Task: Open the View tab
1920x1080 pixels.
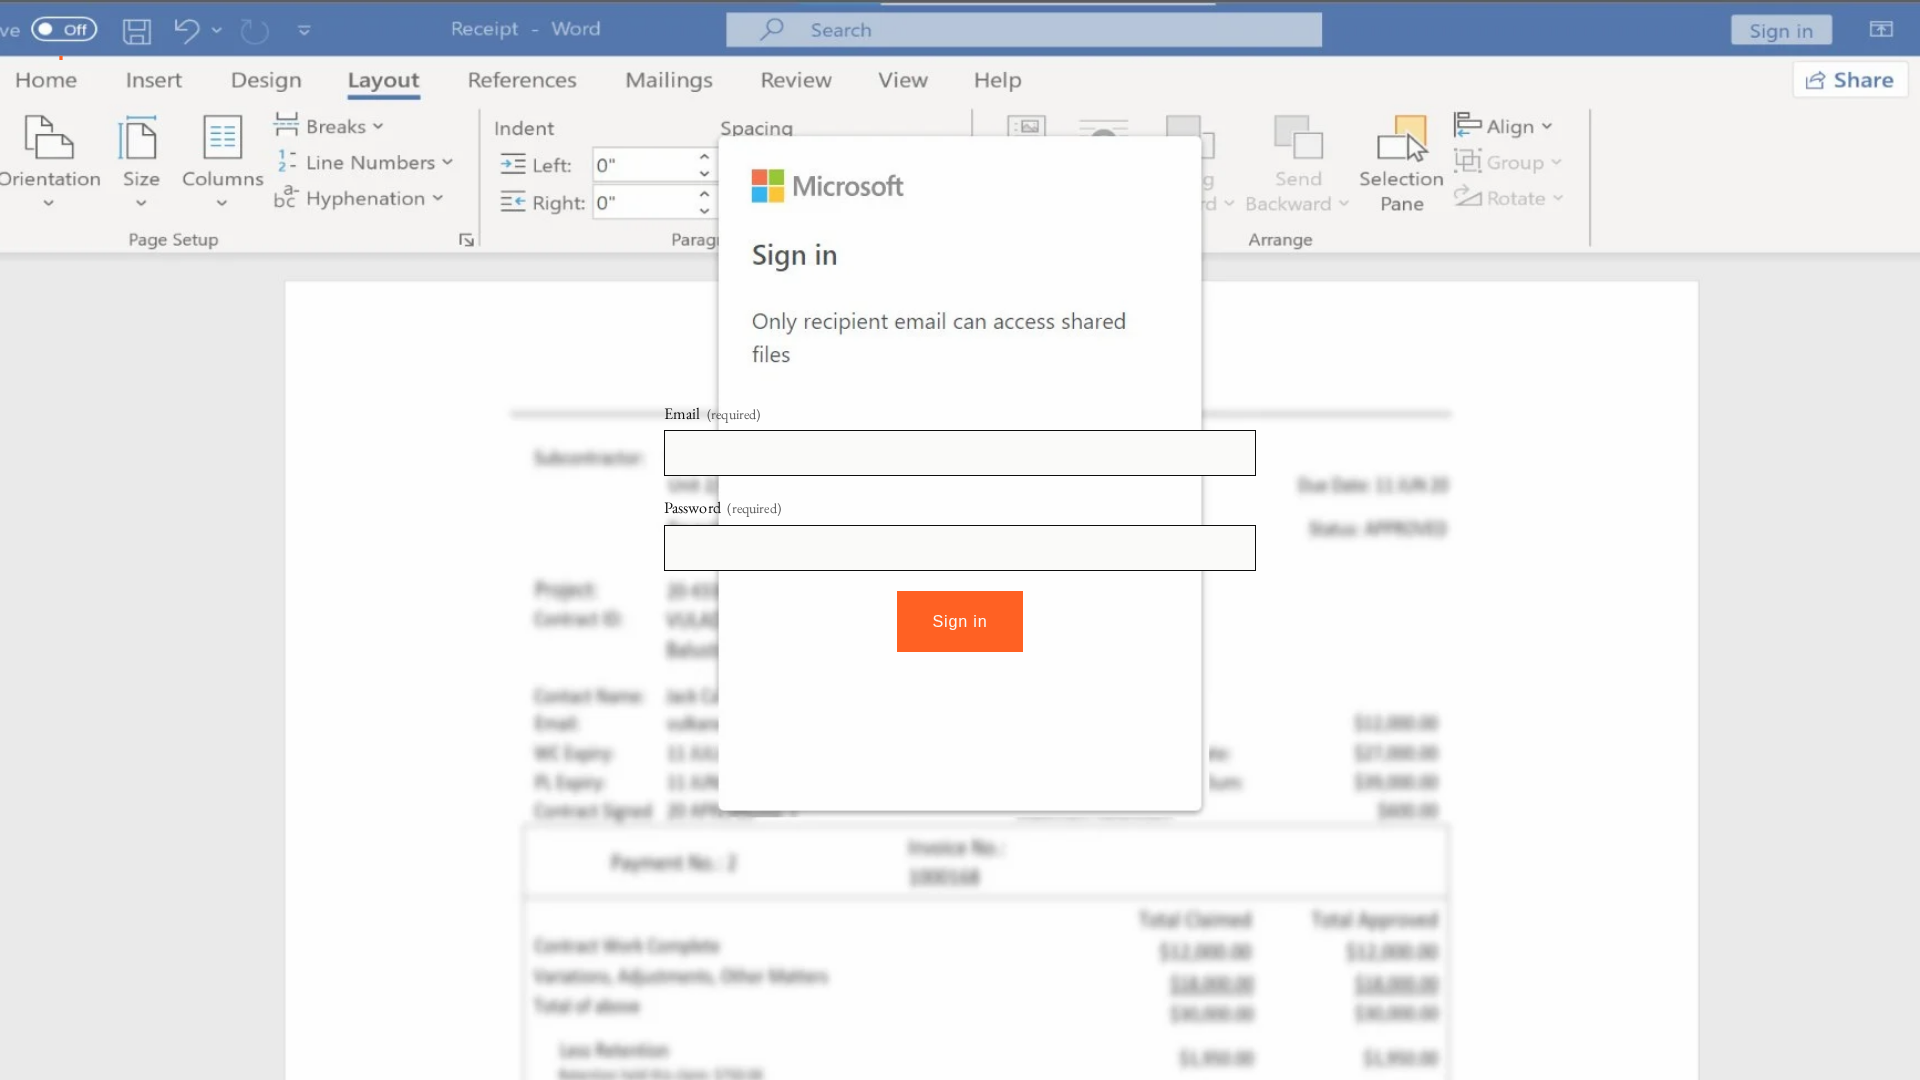Action: [903, 80]
